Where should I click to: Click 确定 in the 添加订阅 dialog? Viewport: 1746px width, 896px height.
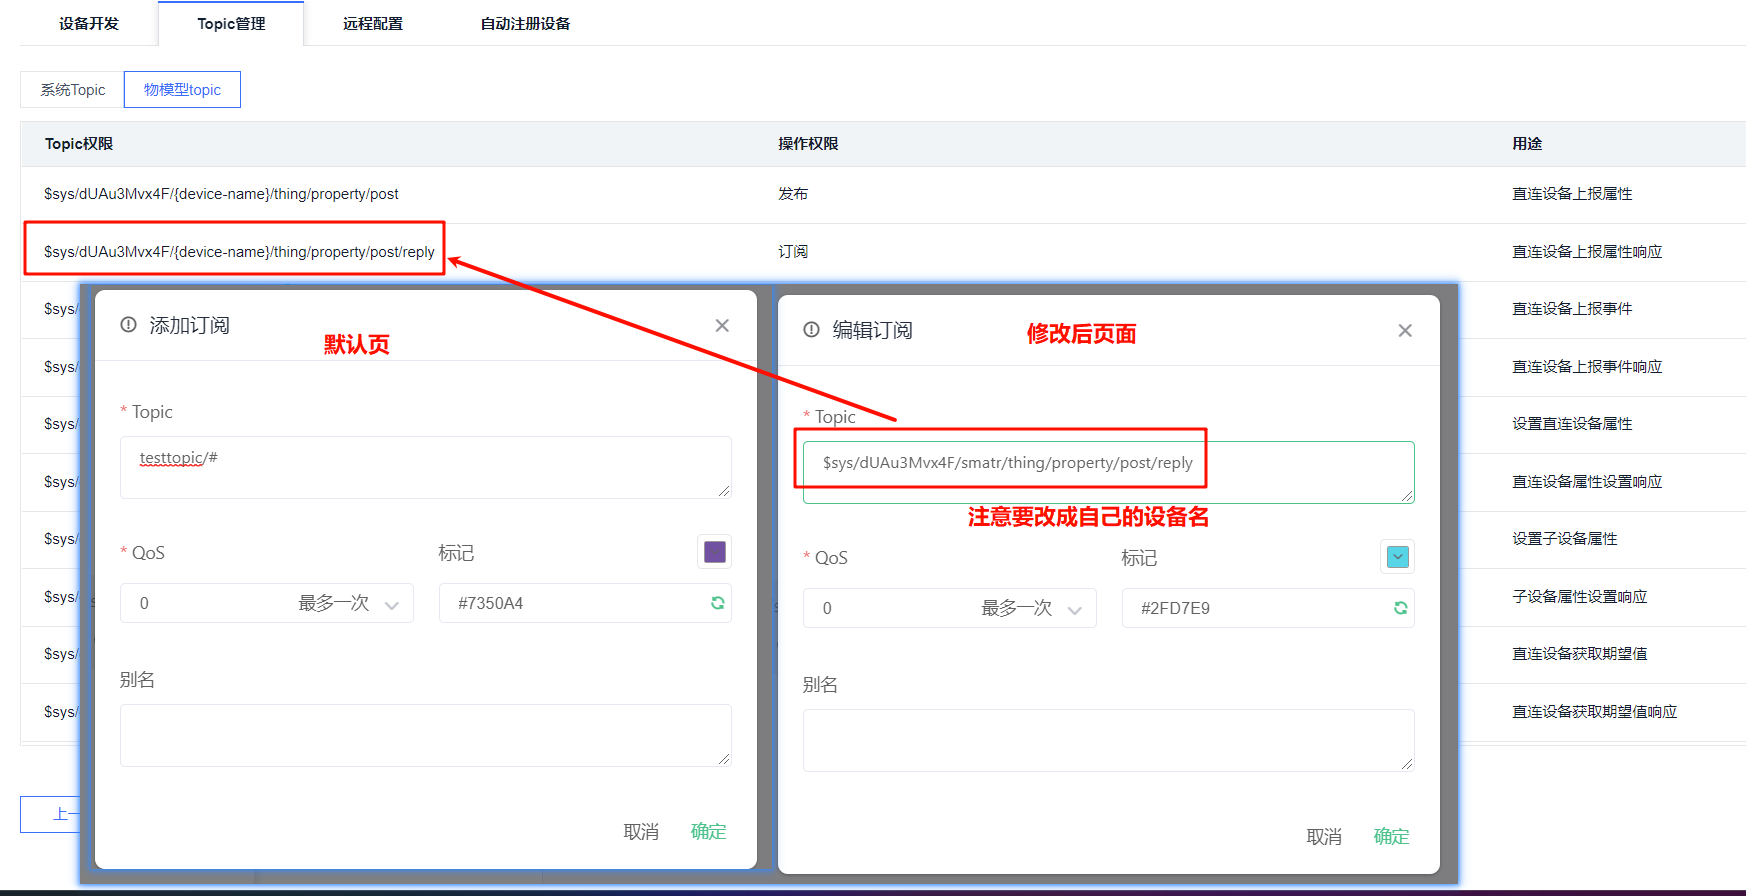tap(708, 832)
